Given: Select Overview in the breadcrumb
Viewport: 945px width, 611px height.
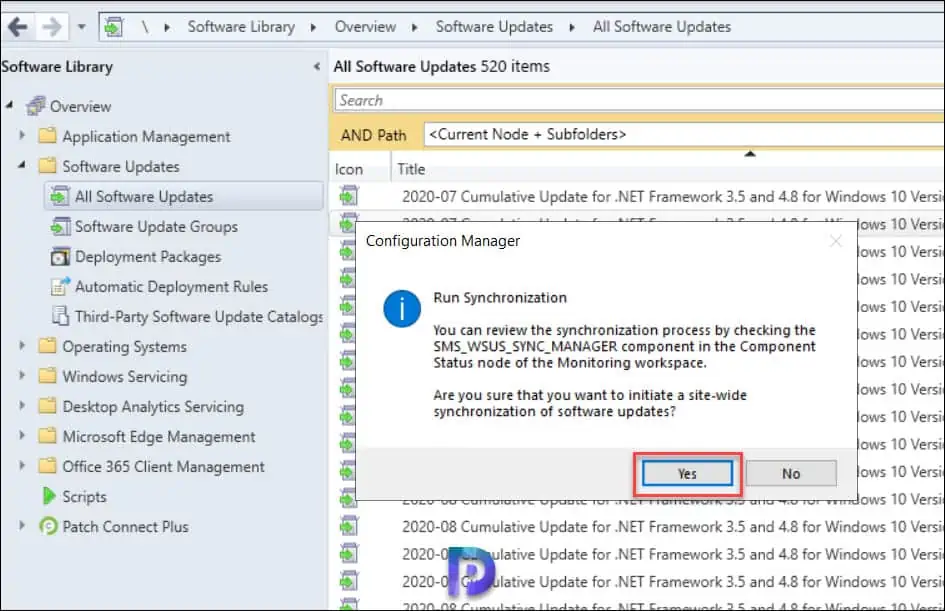Looking at the screenshot, I should 365,27.
